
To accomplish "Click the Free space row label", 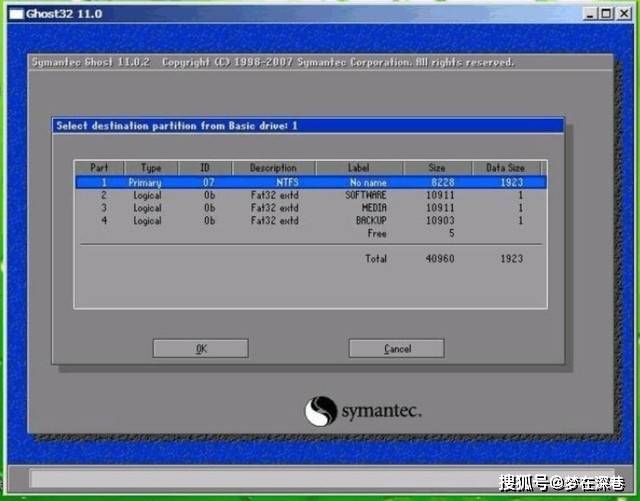I will [x=377, y=234].
